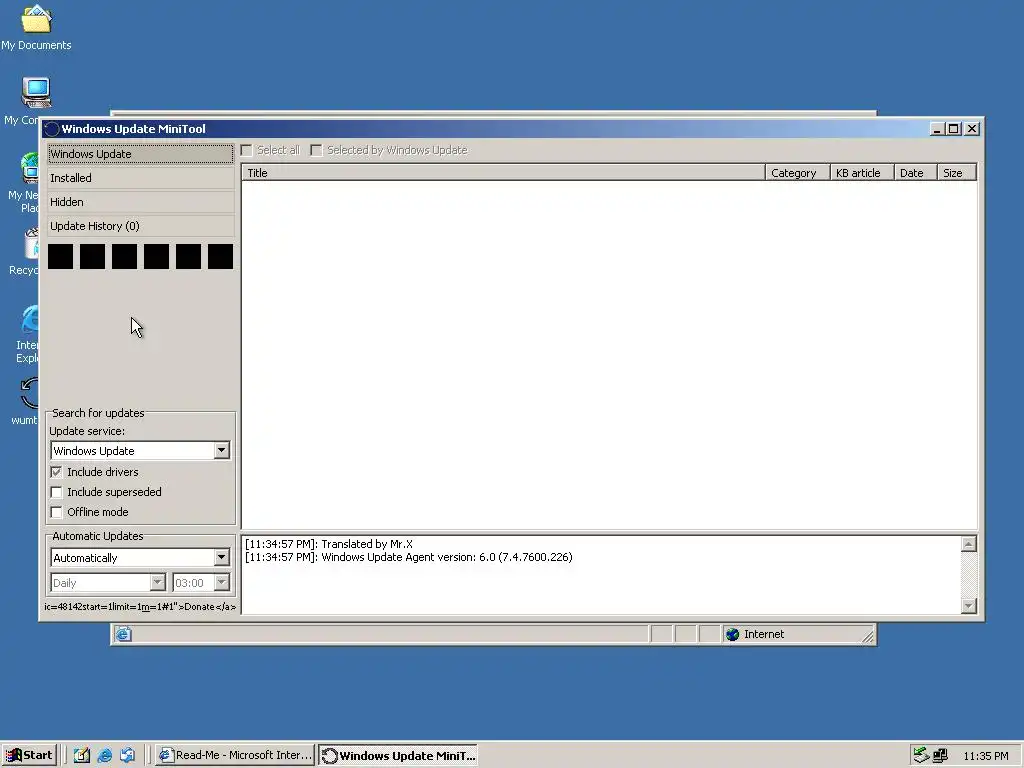The image size is (1024, 768).
Task: Open the Daily schedule dropdown
Action: (x=157, y=583)
